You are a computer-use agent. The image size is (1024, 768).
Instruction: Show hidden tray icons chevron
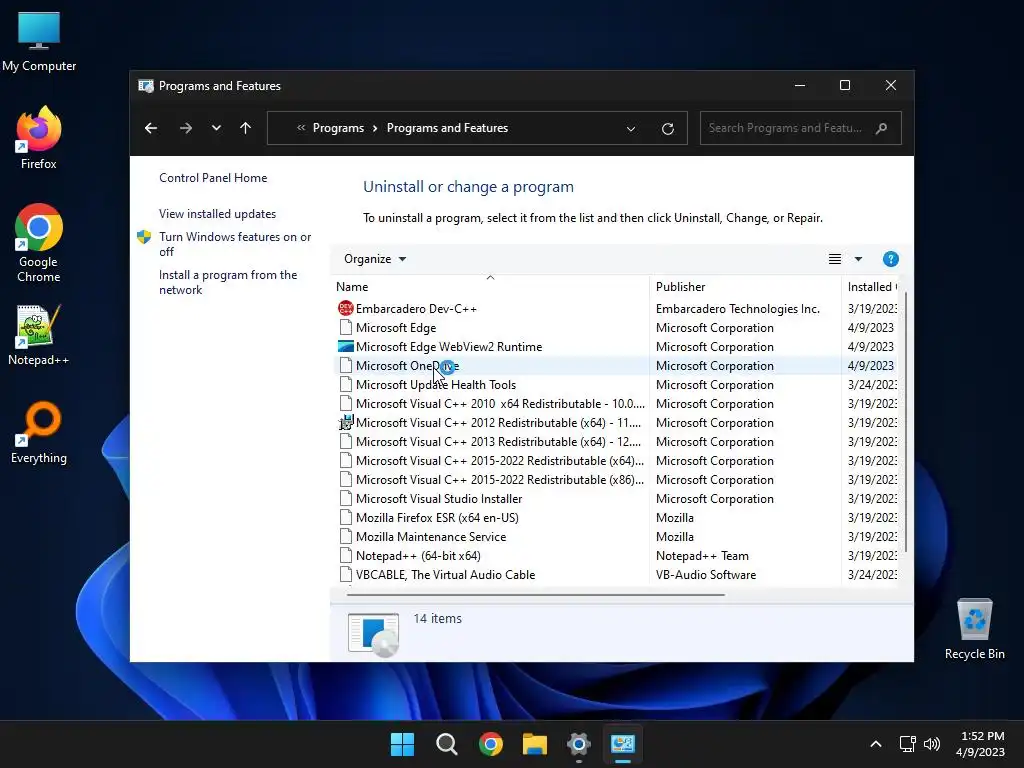click(876, 744)
